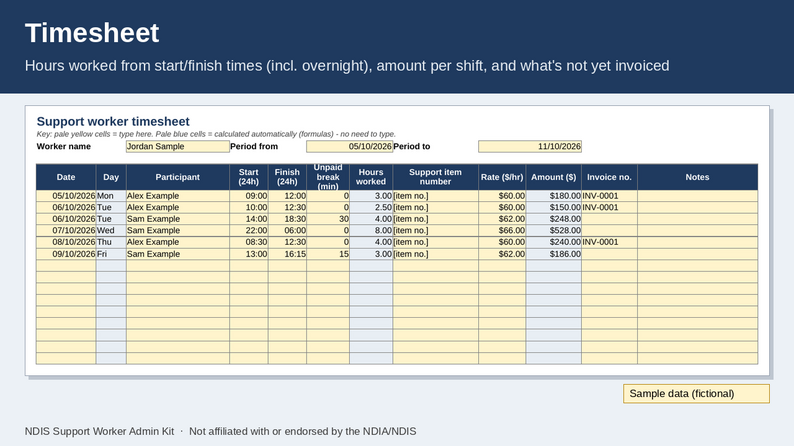Click the Participant column header
Screen dimensions: 794x446
tap(178, 177)
